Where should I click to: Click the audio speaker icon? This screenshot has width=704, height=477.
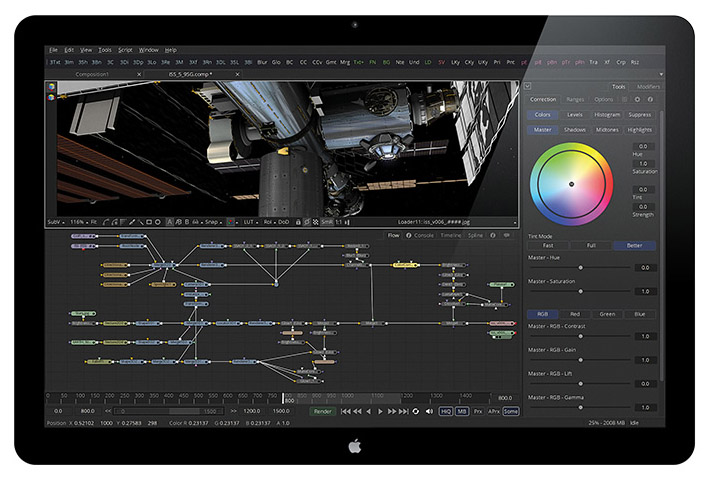click(428, 411)
